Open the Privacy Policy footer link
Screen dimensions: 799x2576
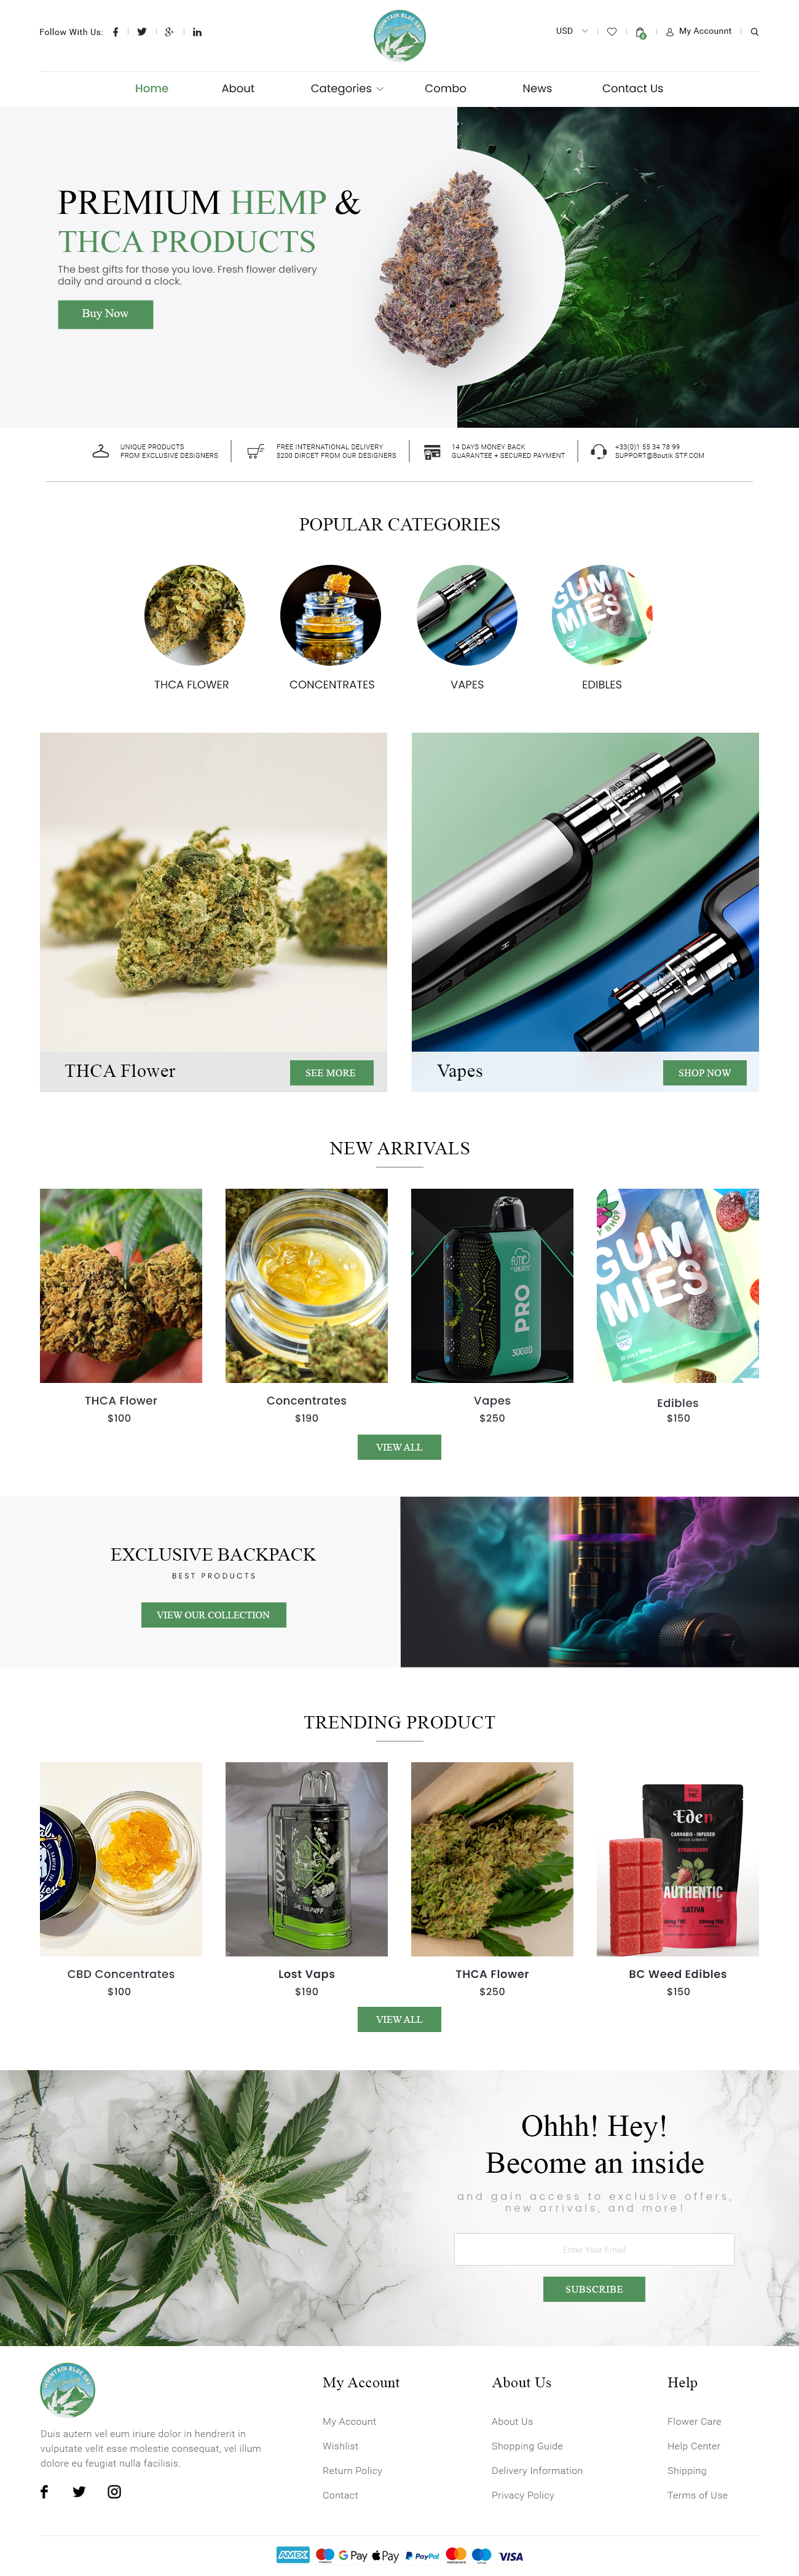pyautogui.click(x=522, y=2495)
